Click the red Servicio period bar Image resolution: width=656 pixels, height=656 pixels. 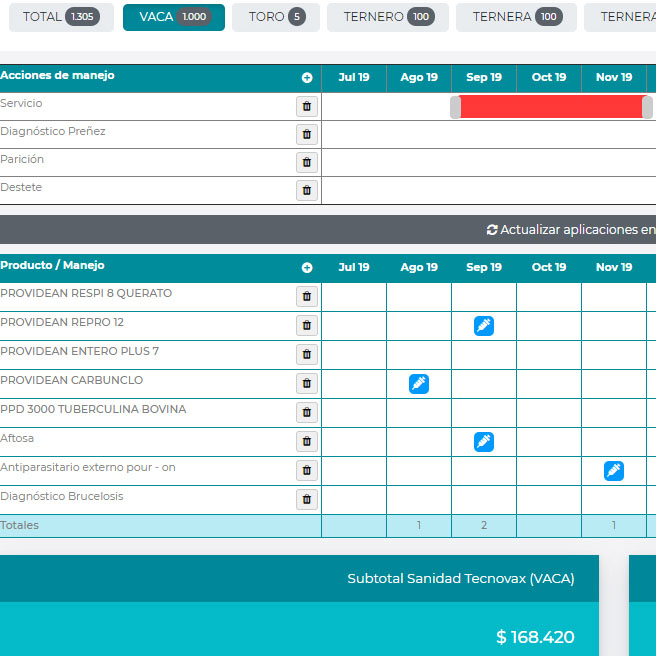coord(551,107)
